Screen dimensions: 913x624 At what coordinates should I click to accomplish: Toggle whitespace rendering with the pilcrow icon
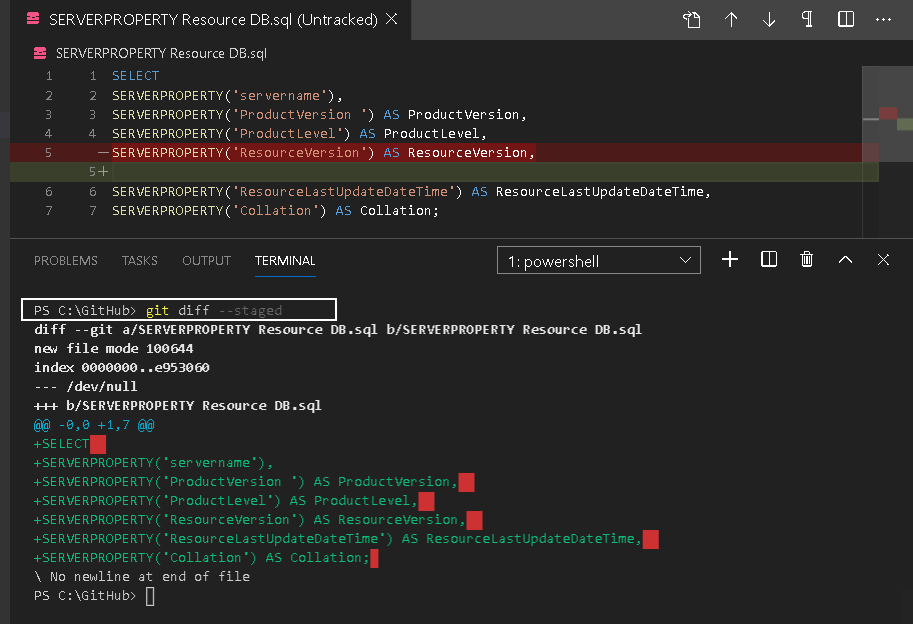point(807,19)
